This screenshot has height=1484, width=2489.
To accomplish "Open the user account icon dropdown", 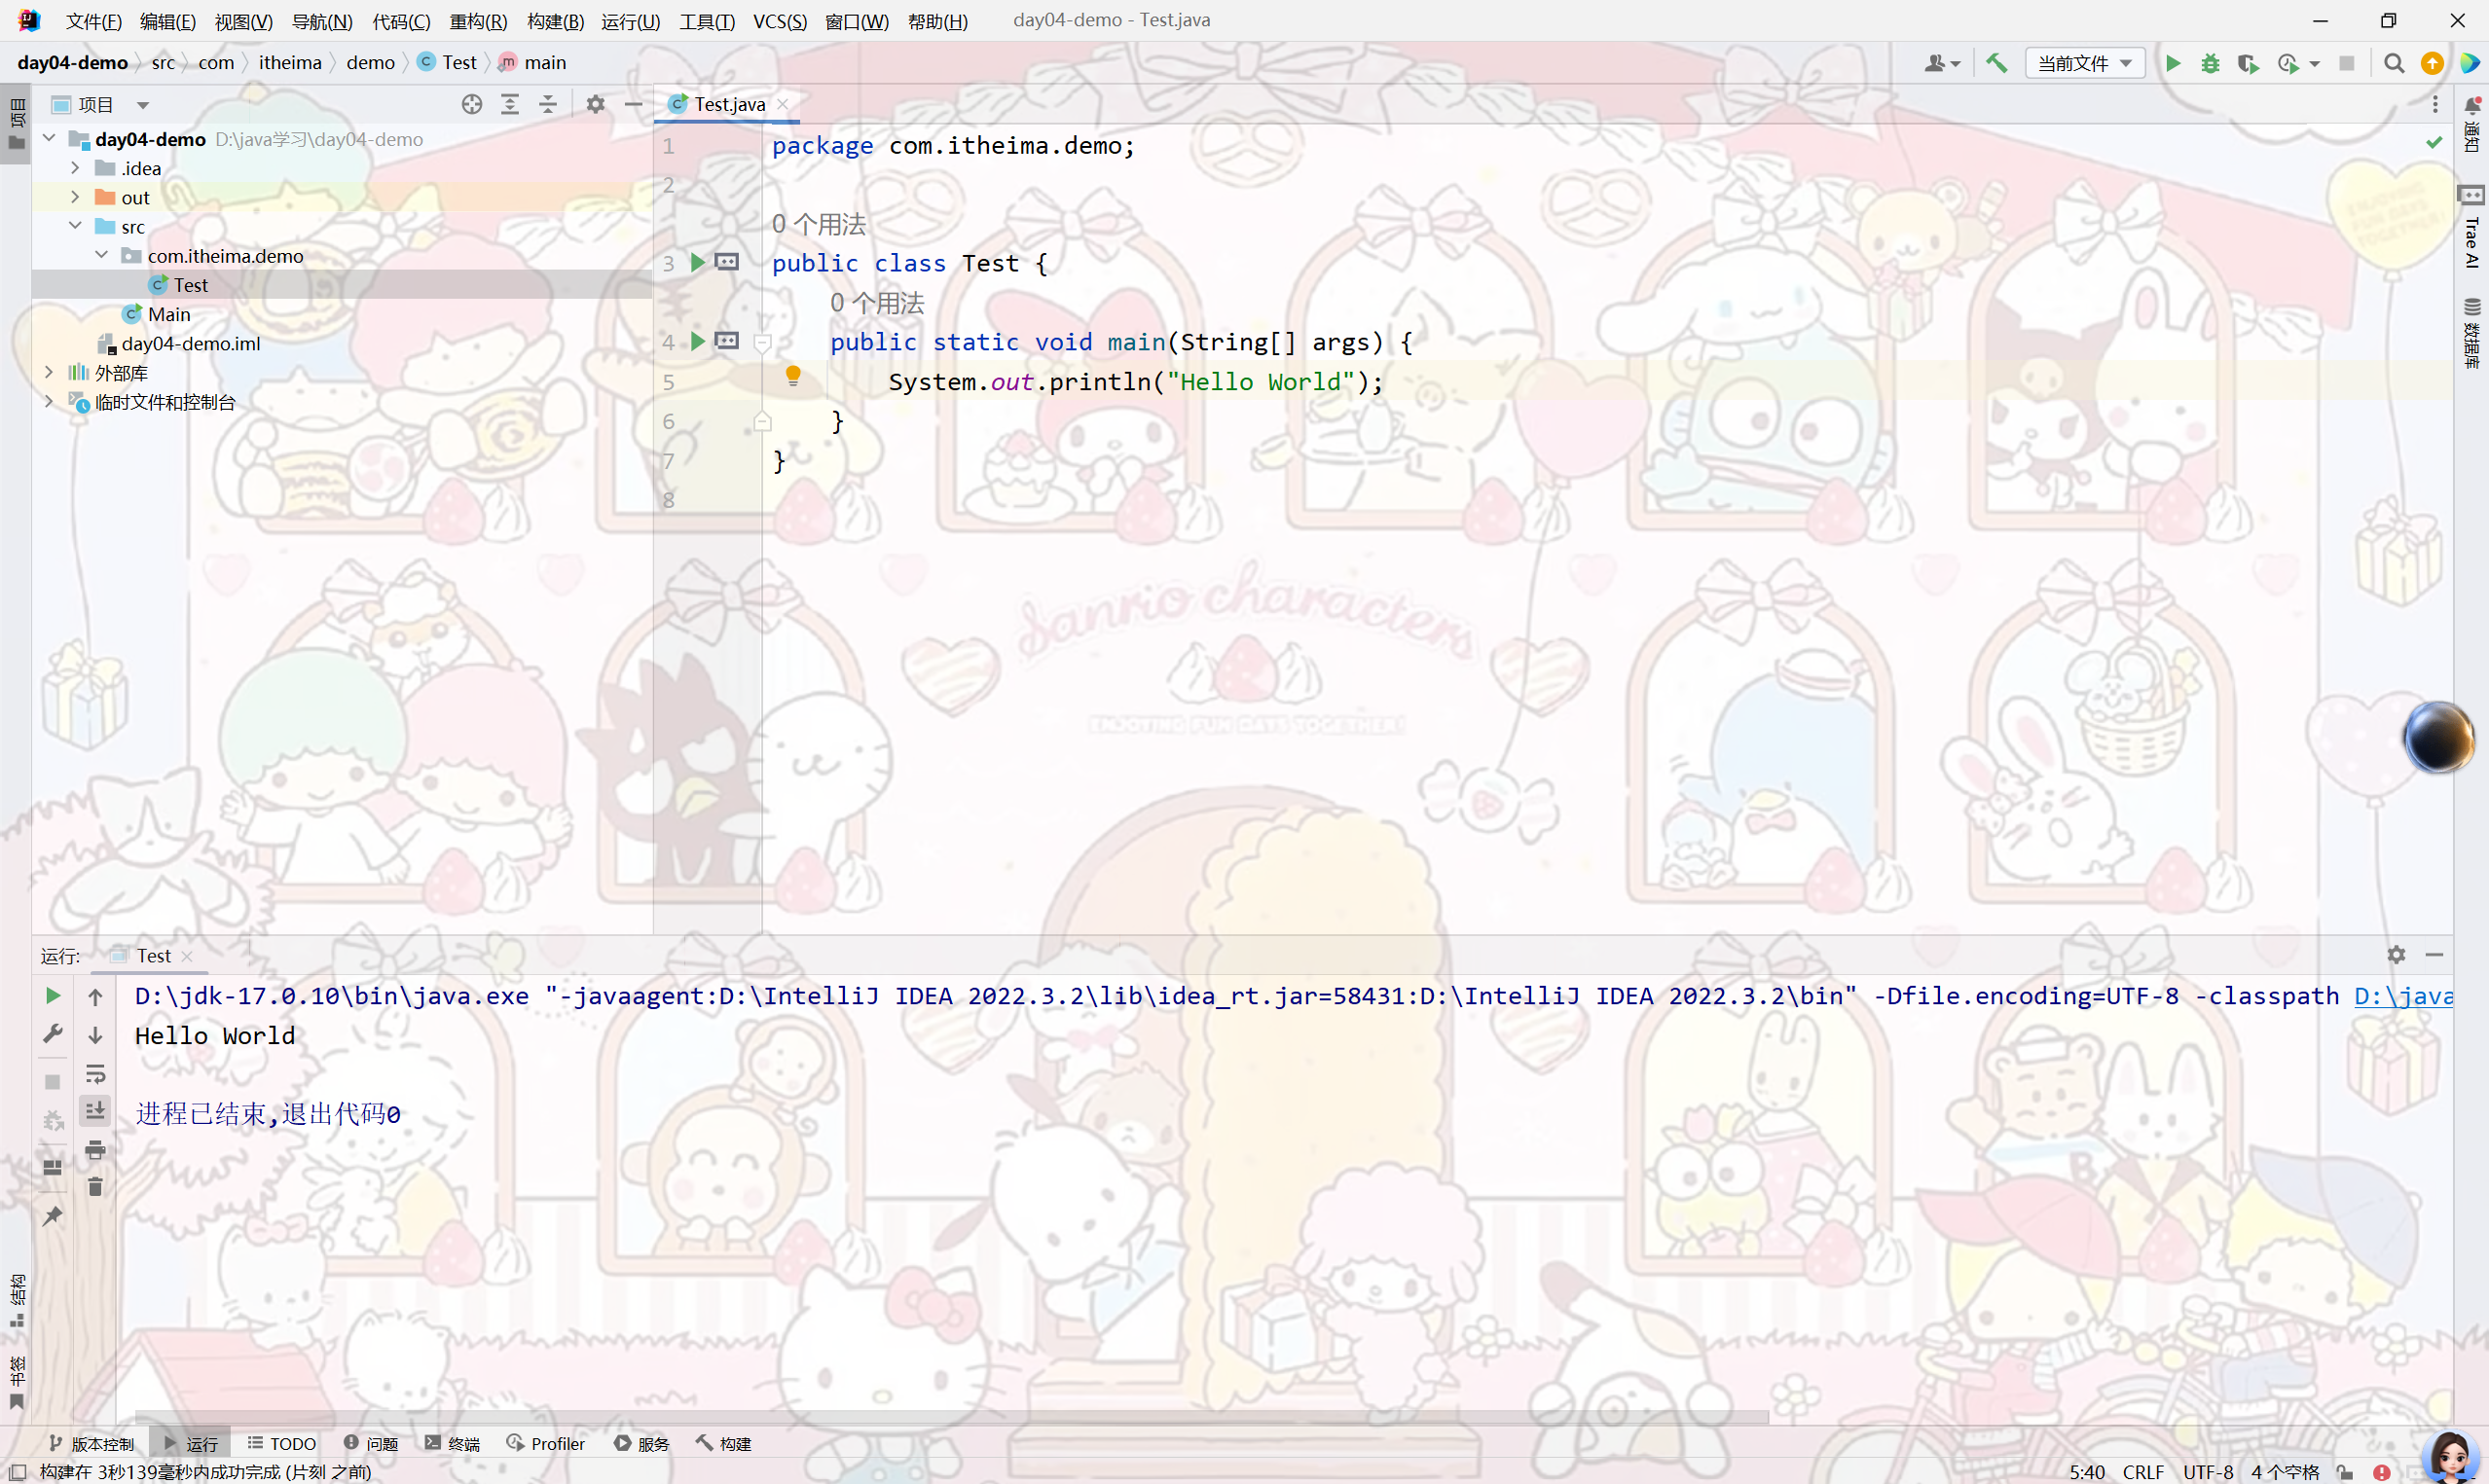I will click(1942, 63).
